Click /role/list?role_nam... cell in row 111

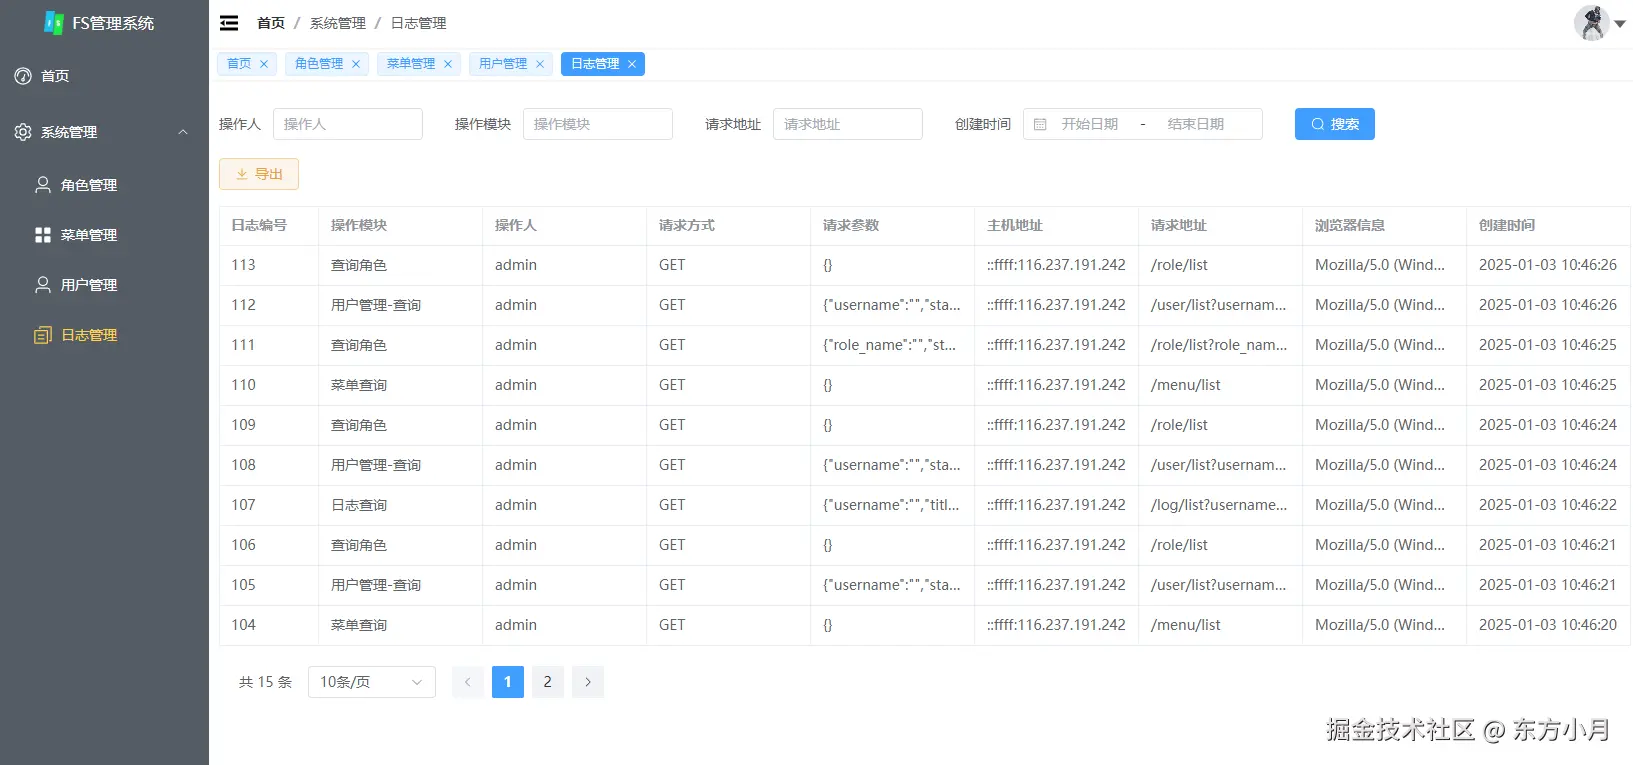tap(1219, 345)
